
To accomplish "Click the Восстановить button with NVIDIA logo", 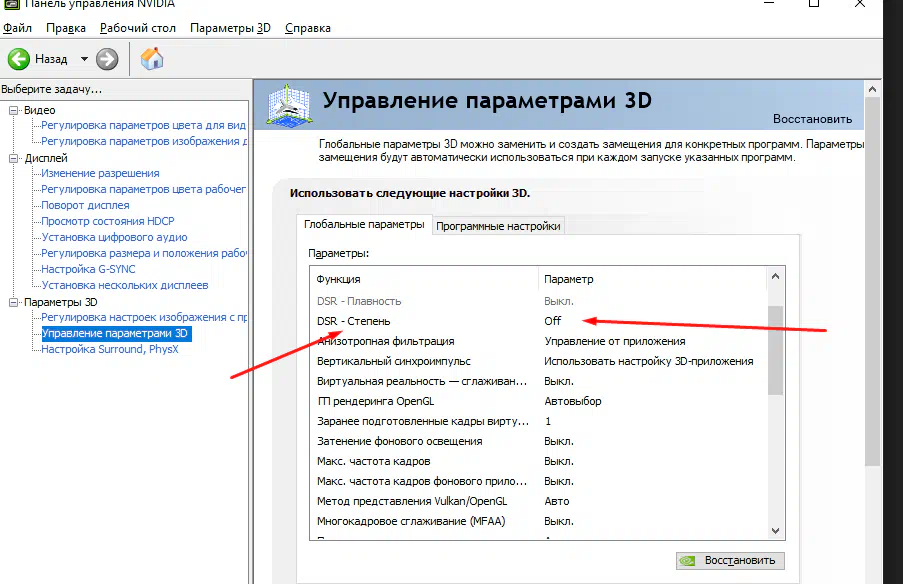I will pos(730,560).
